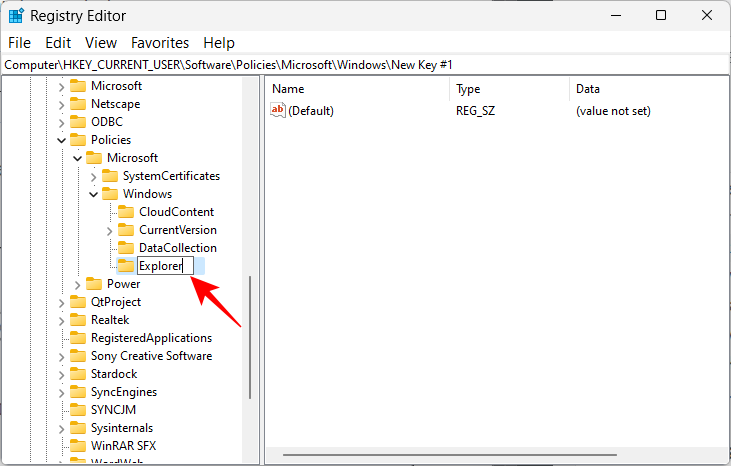Click the registry path address bar

365,64
